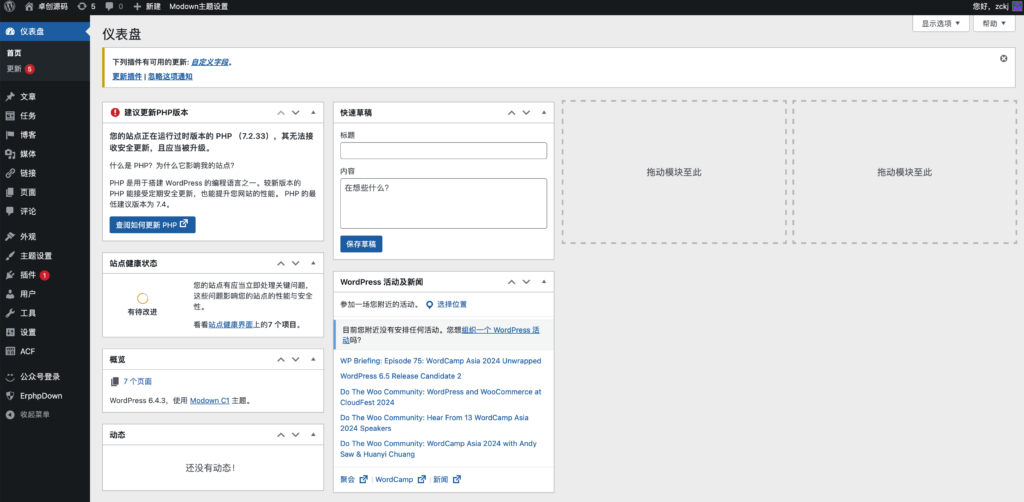The height and width of the screenshot is (502, 1024).
Task: Collapse the sidebar with 收起菜单
Action: pos(34,413)
